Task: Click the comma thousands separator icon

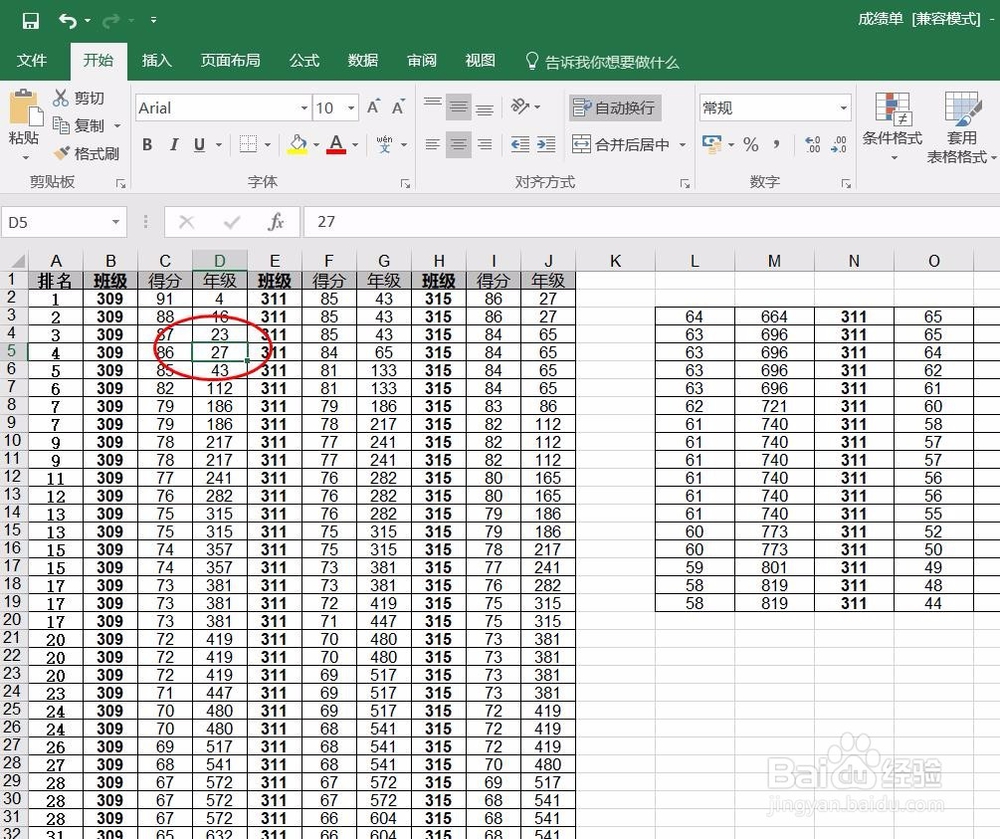Action: [775, 144]
